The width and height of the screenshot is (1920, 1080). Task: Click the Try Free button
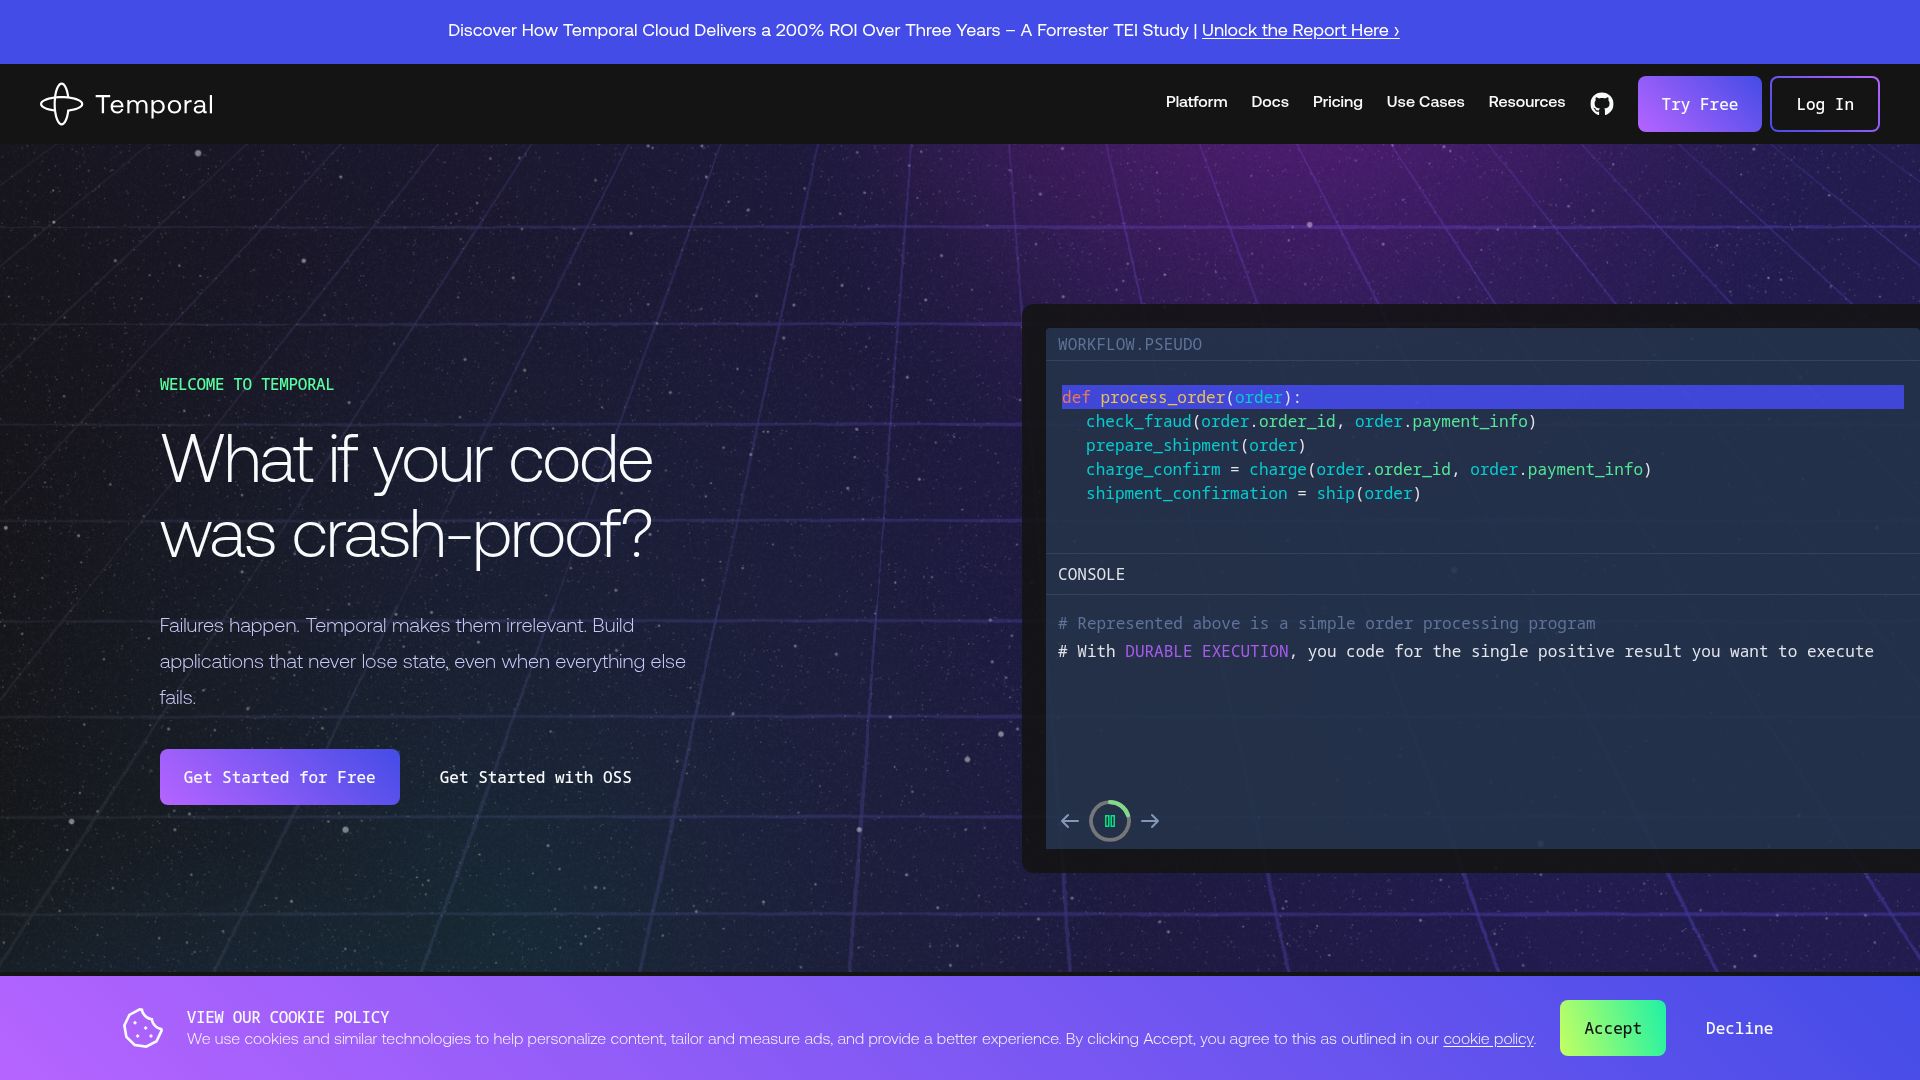[x=1699, y=104]
